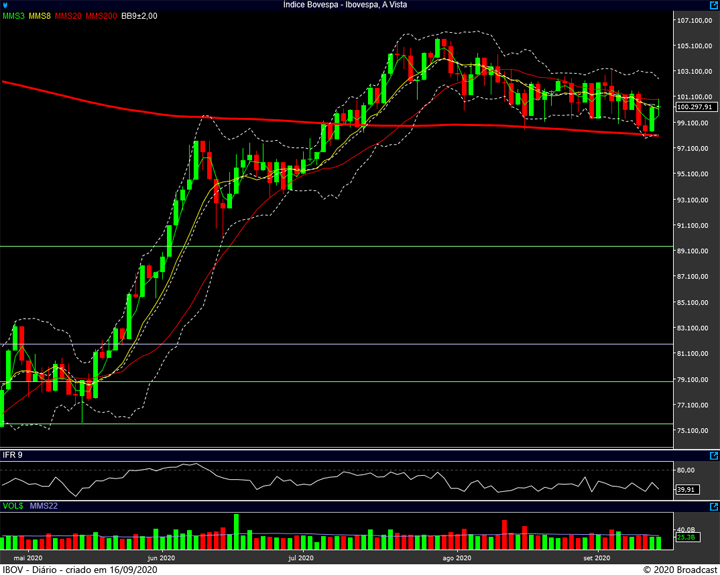720x575 pixels.
Task: Click the MMS200 indicator label
Action: (x=100, y=16)
